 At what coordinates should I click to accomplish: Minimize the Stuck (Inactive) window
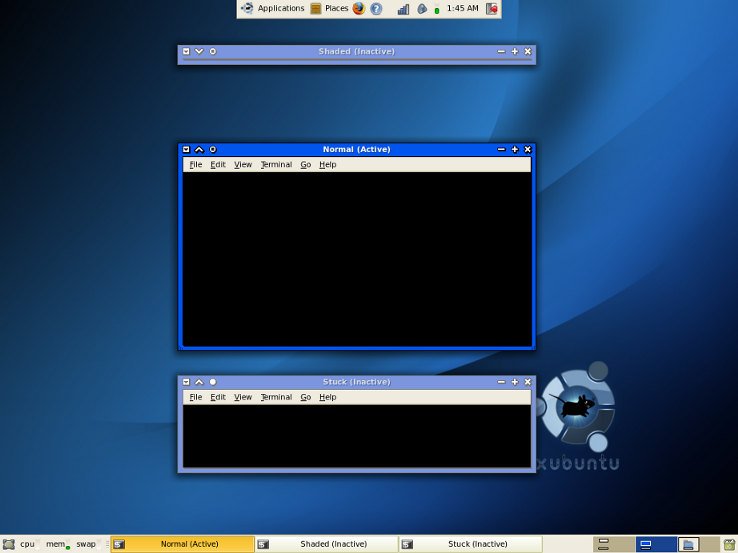tap(501, 382)
